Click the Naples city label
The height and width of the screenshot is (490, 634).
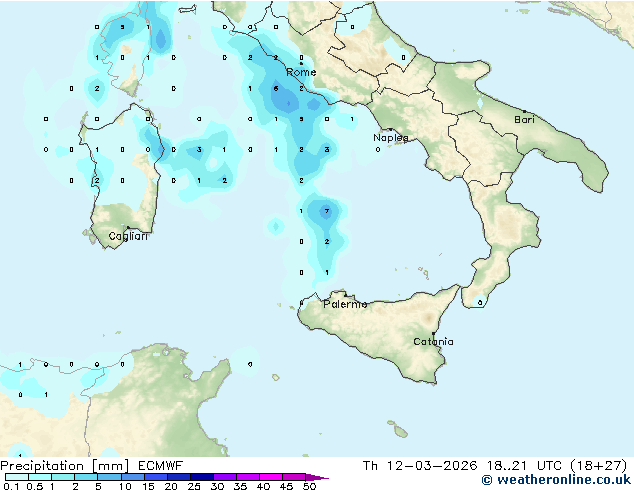pos(391,138)
